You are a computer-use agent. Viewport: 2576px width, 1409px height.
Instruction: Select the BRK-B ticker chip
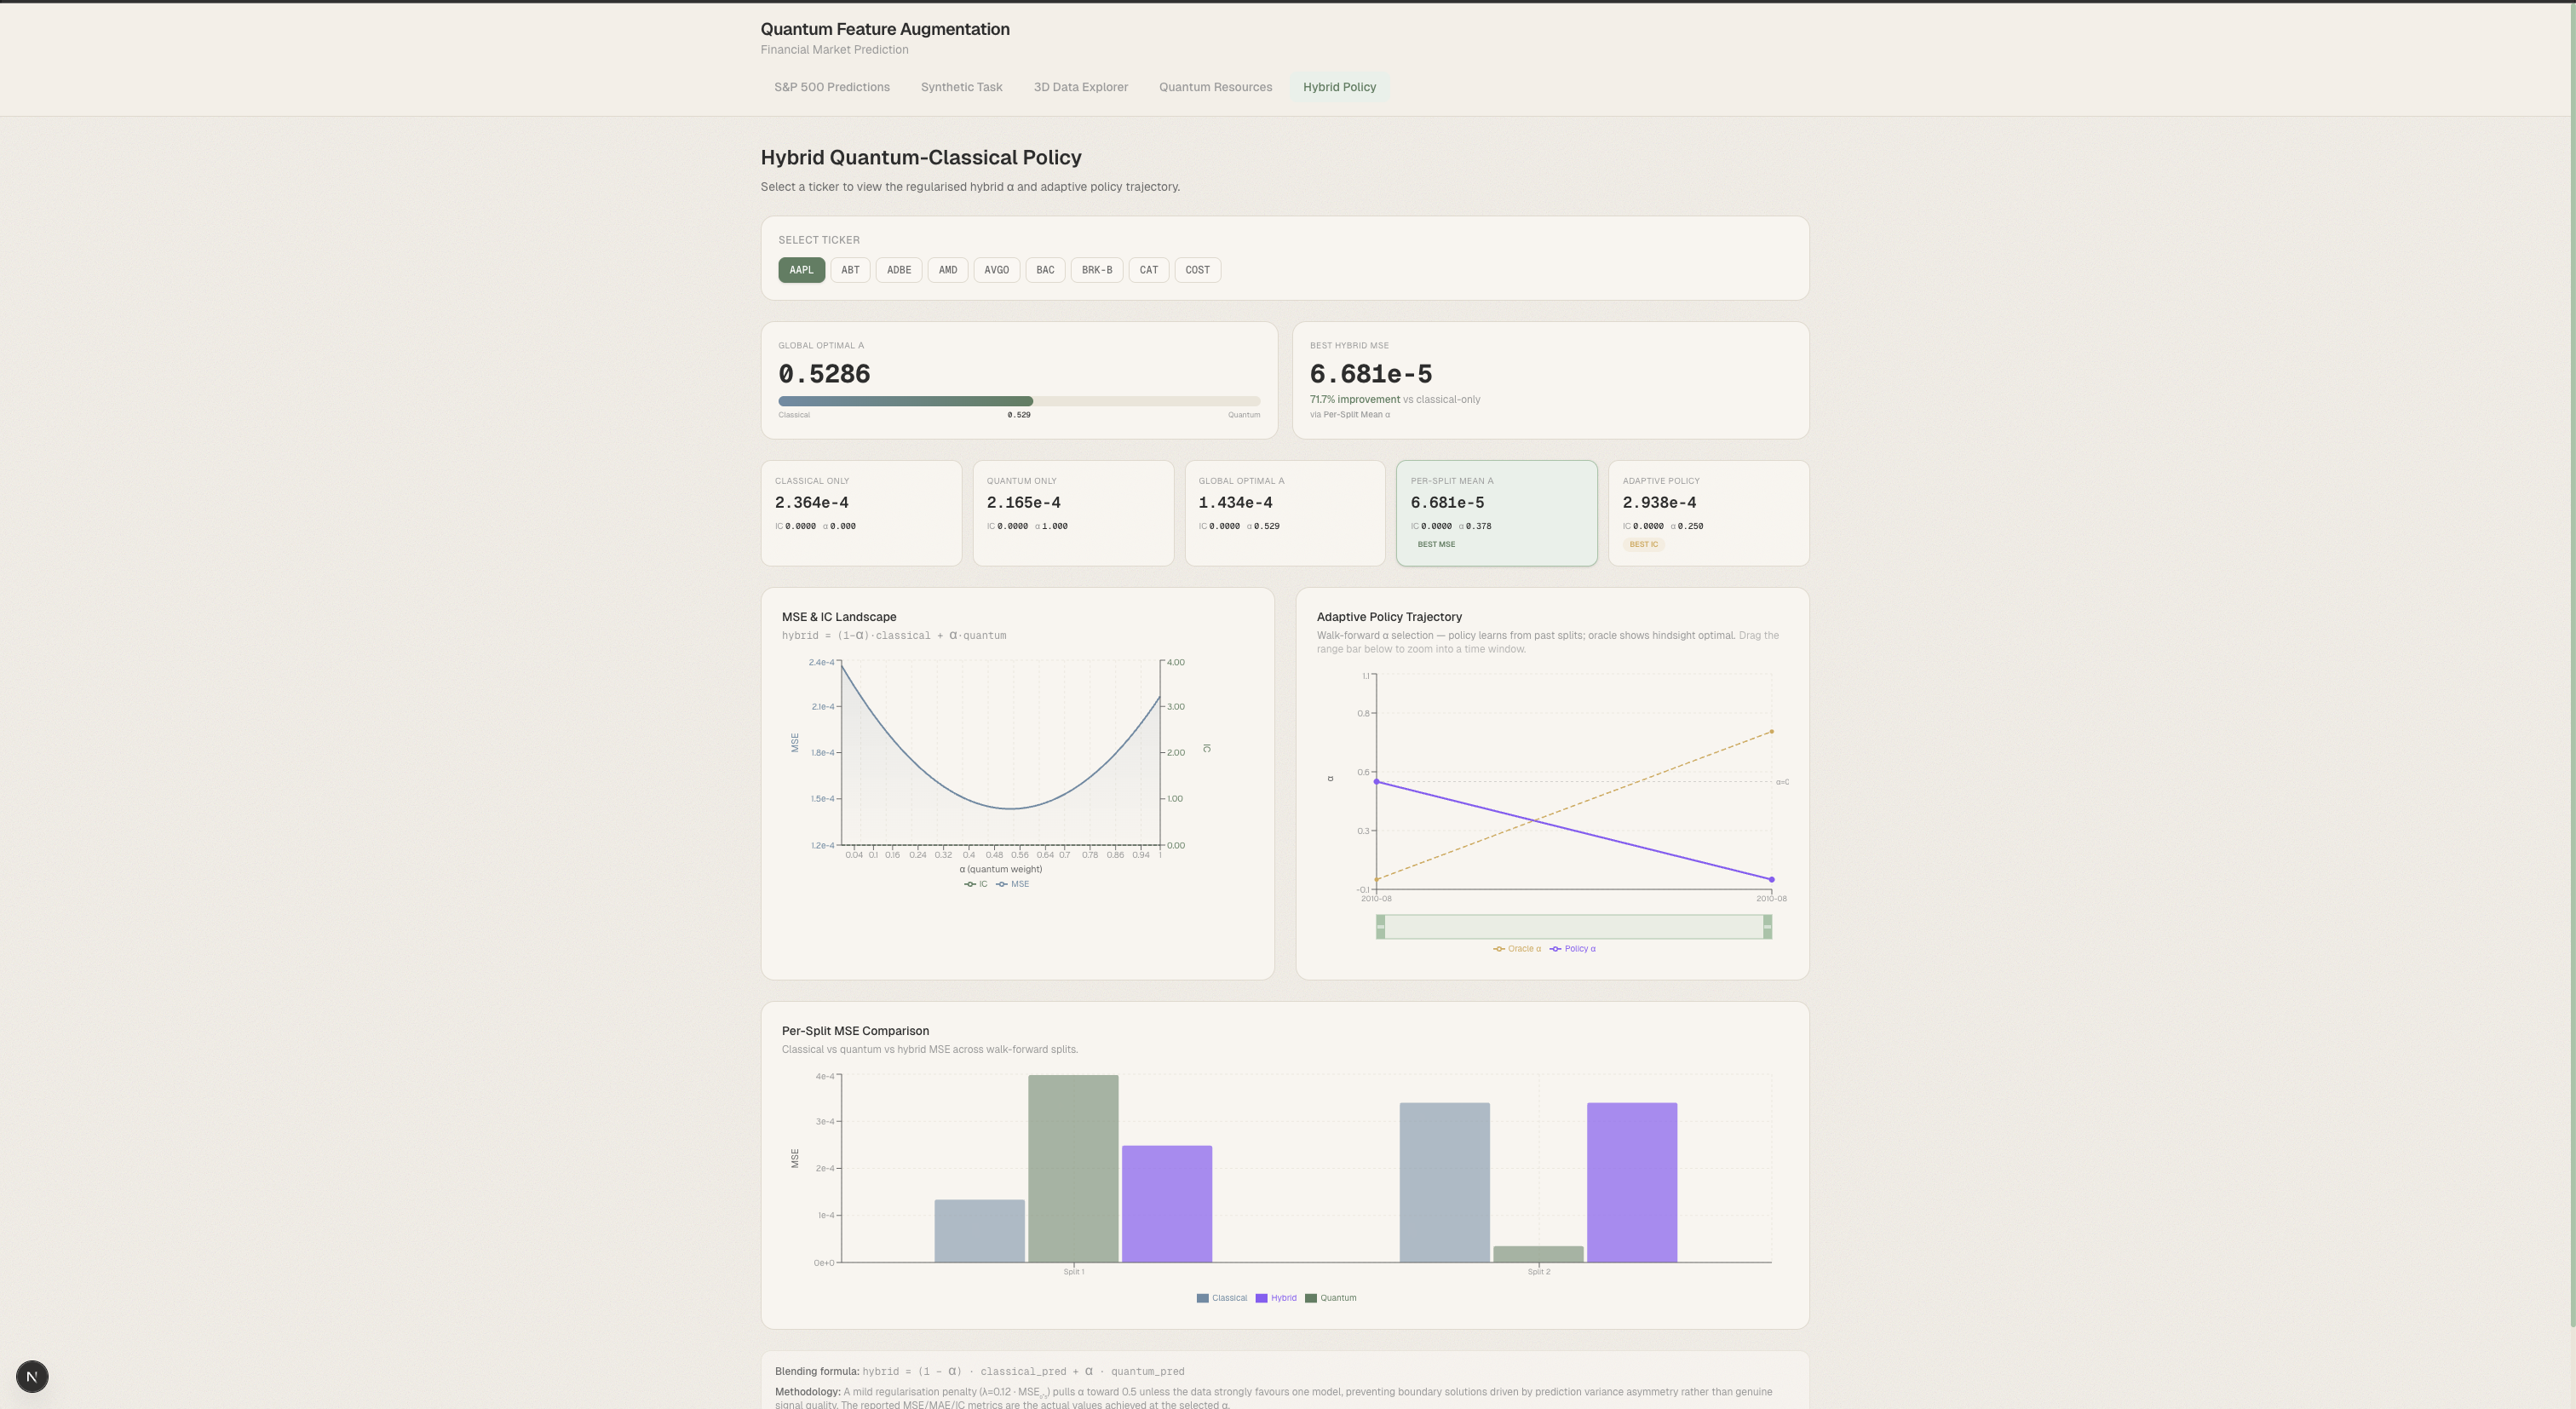coord(1096,270)
